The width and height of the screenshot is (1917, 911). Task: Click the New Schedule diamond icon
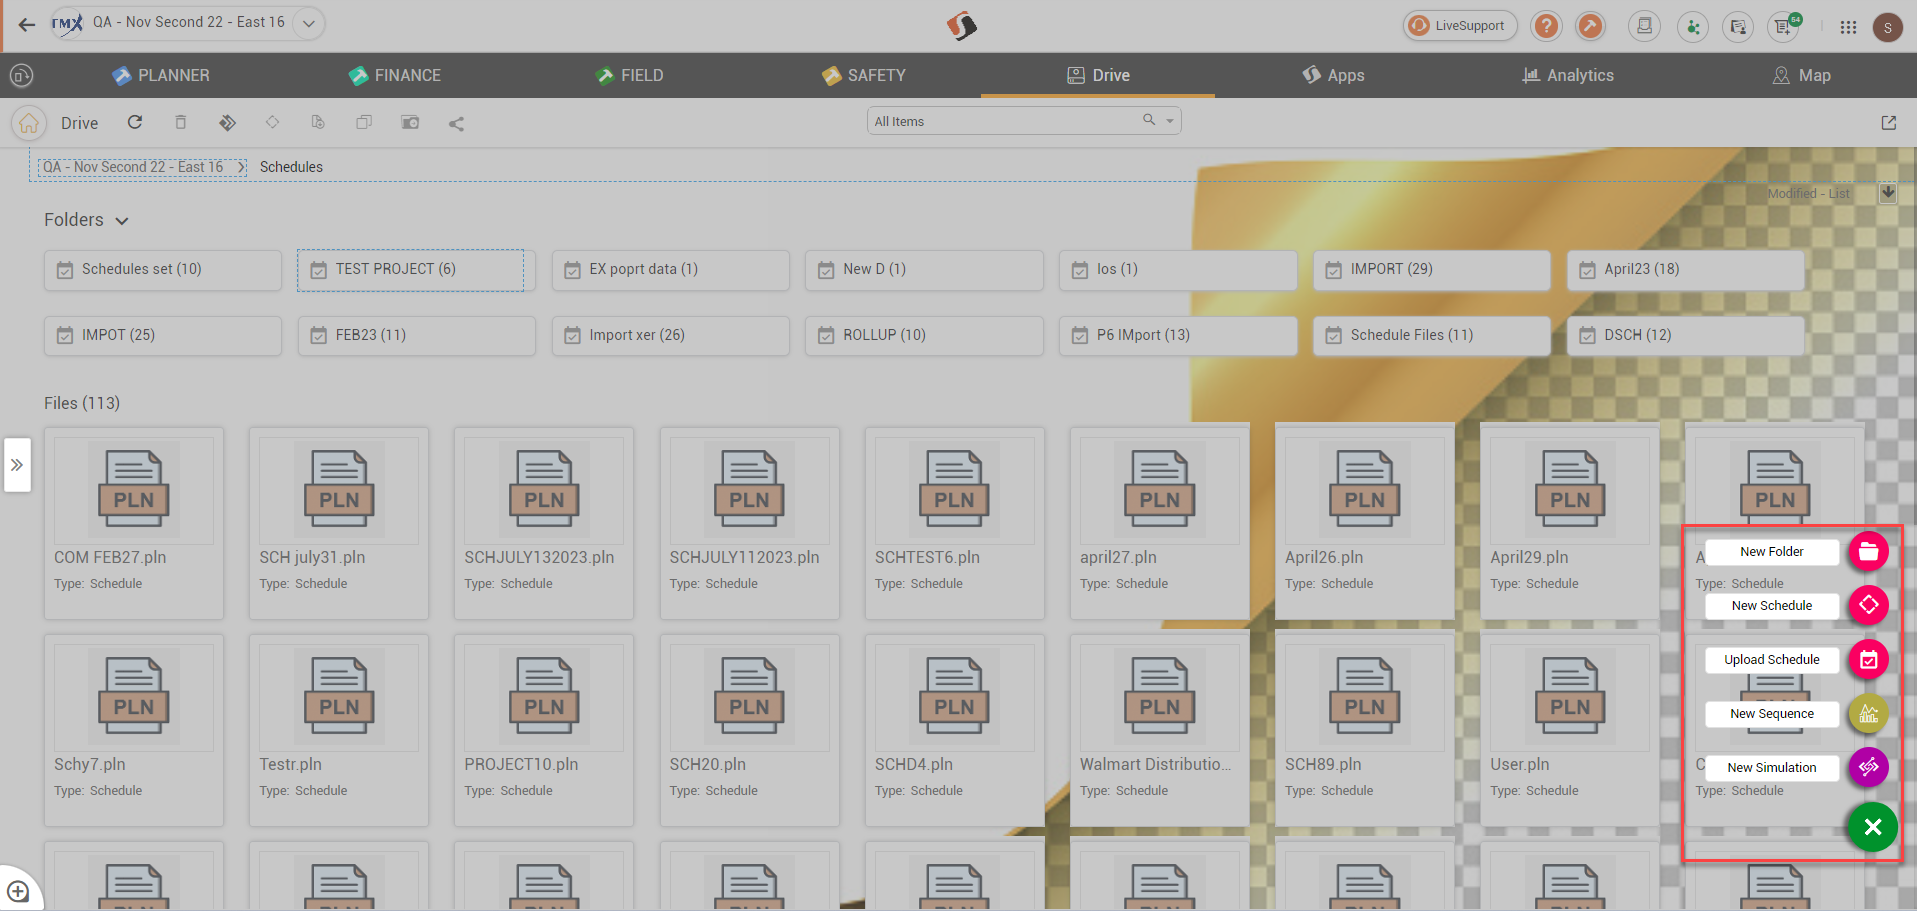coord(1868,605)
